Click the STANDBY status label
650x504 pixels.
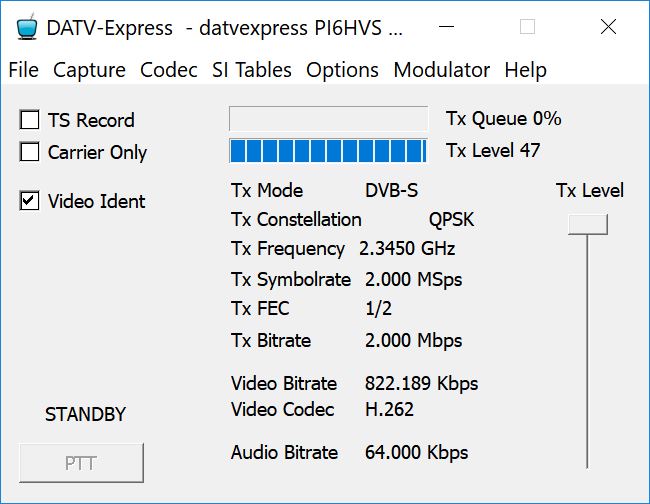point(85,414)
